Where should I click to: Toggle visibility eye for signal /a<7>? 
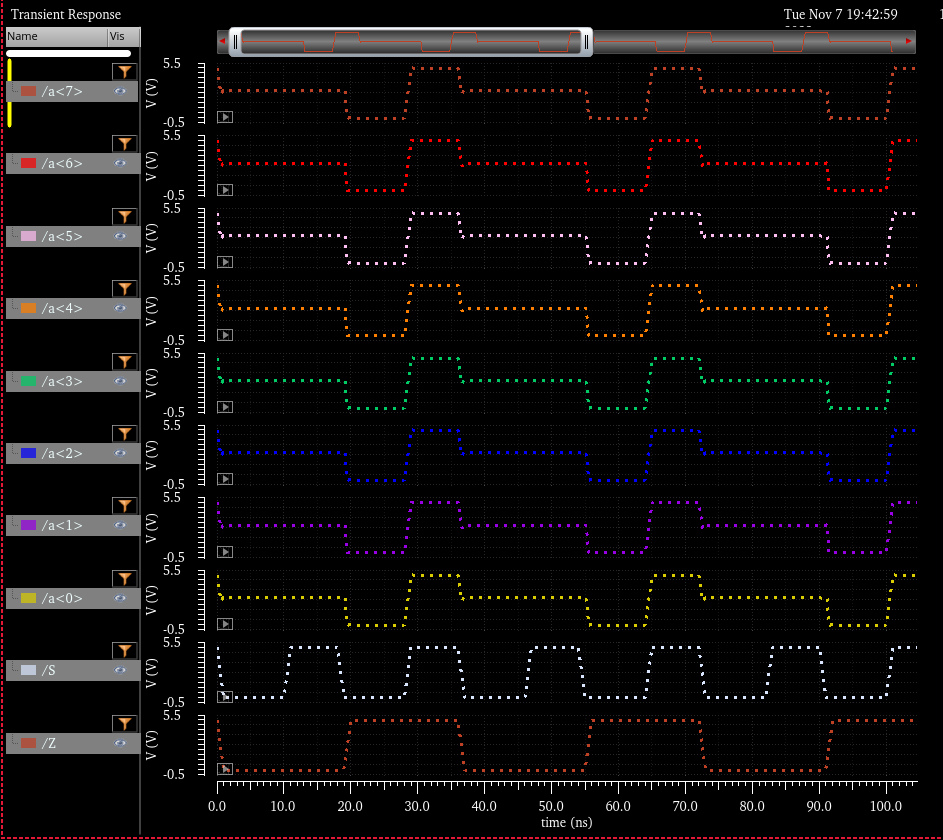120,91
